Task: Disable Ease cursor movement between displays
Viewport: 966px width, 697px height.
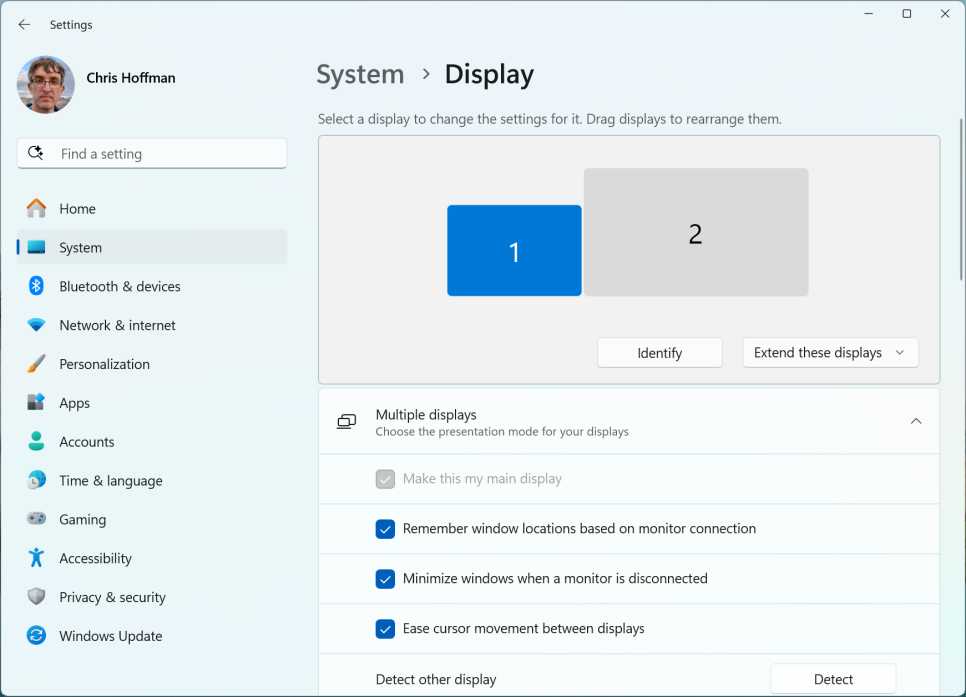Action: 385,629
